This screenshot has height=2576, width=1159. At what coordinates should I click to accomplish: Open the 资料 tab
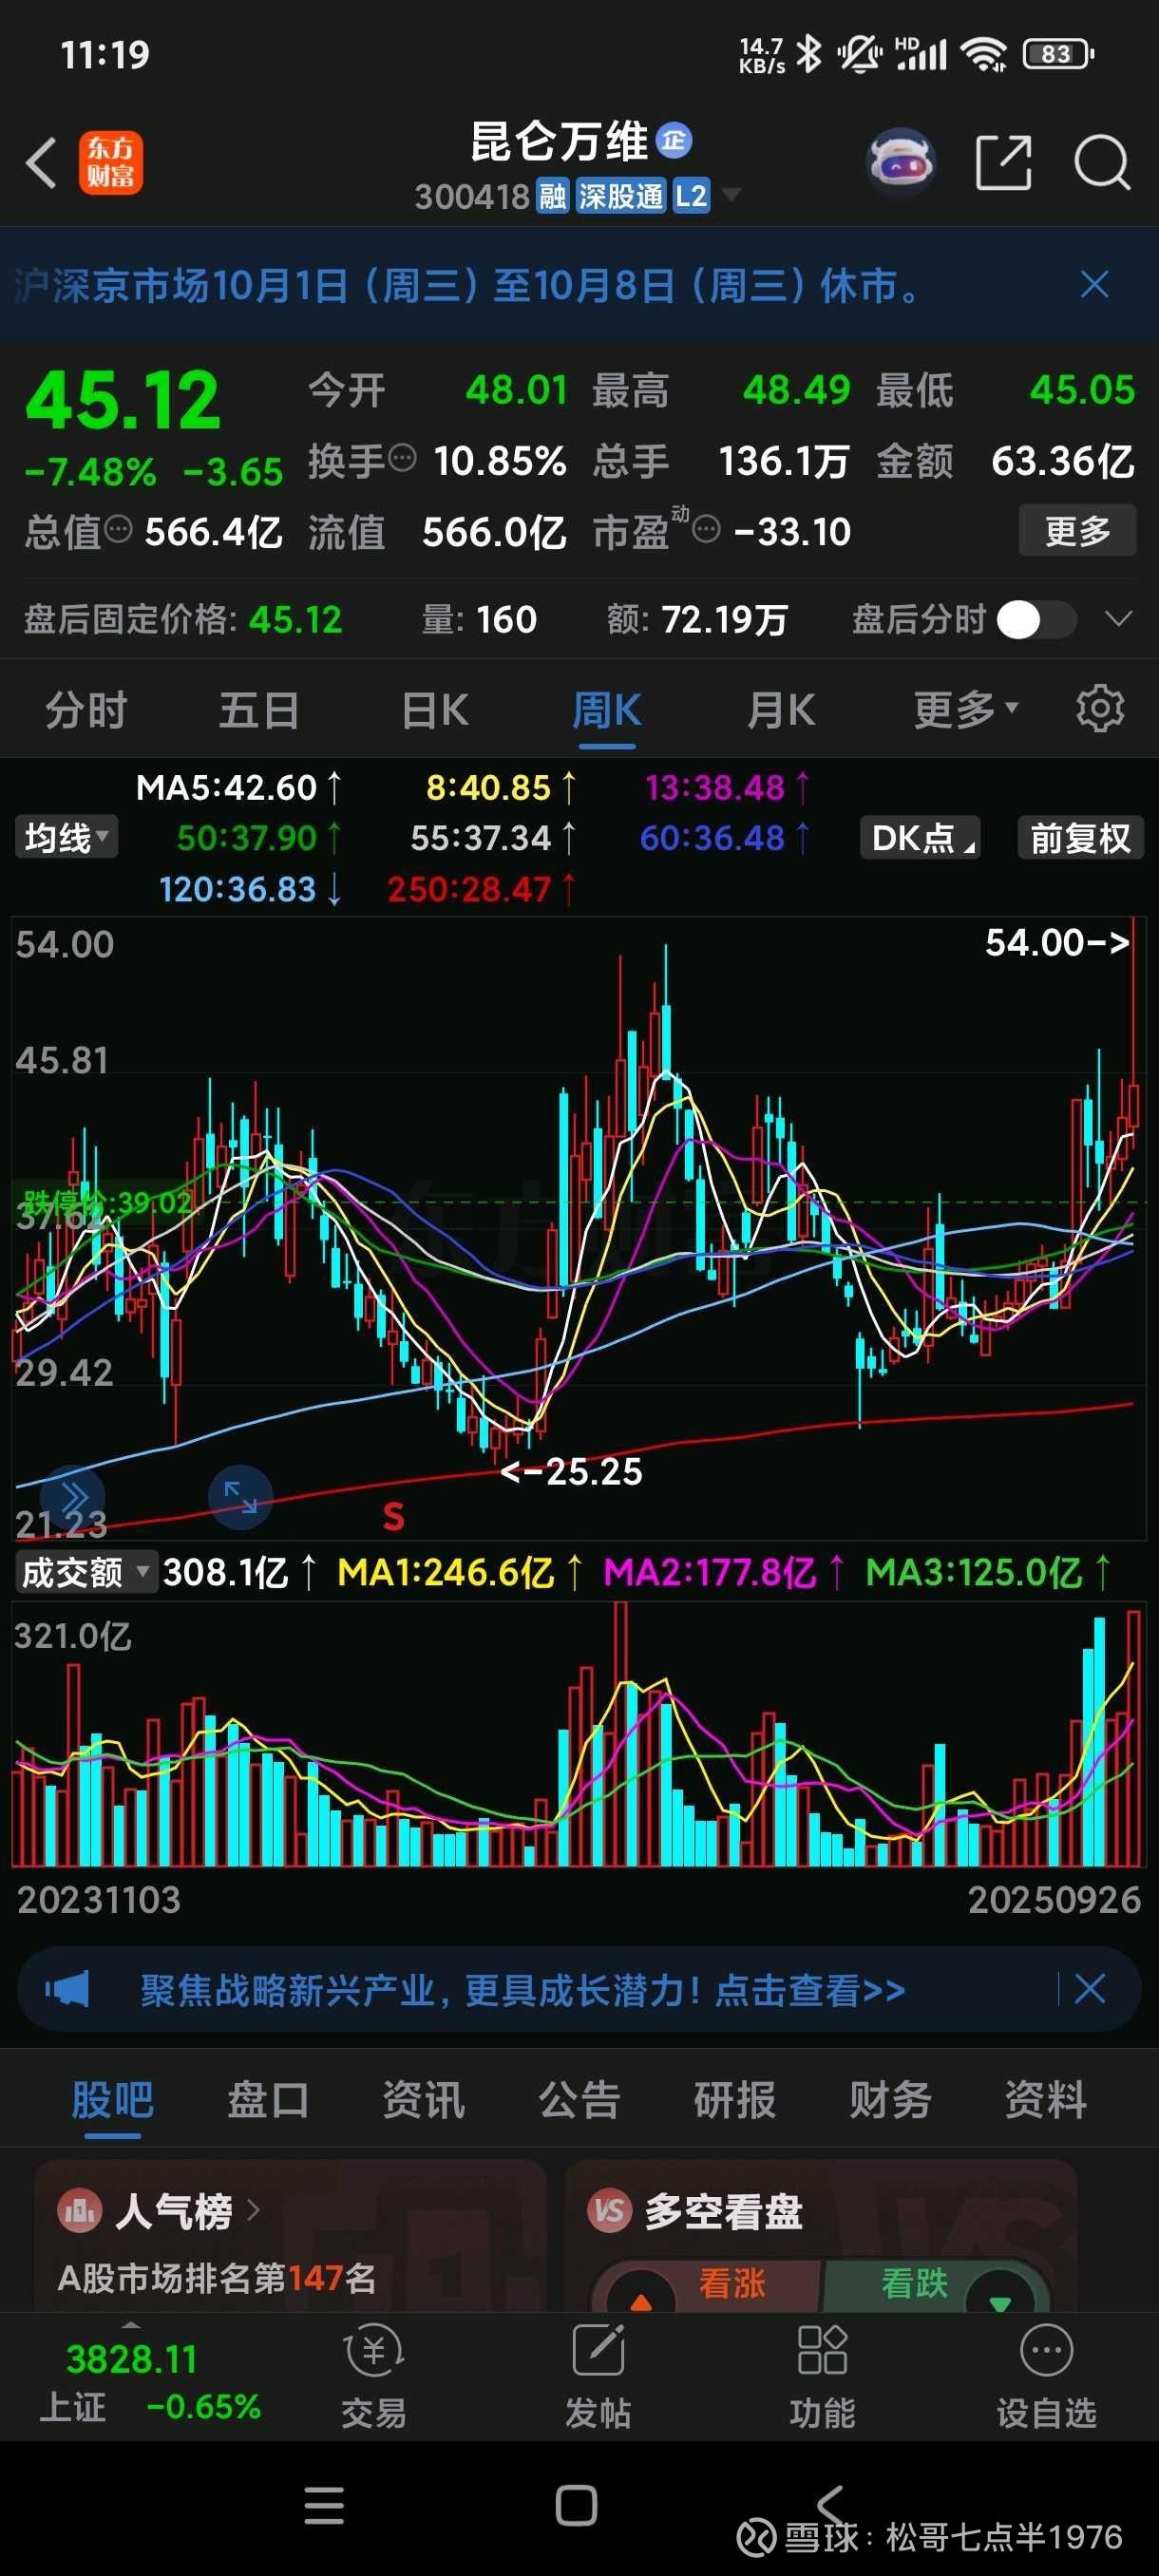(x=1046, y=2099)
